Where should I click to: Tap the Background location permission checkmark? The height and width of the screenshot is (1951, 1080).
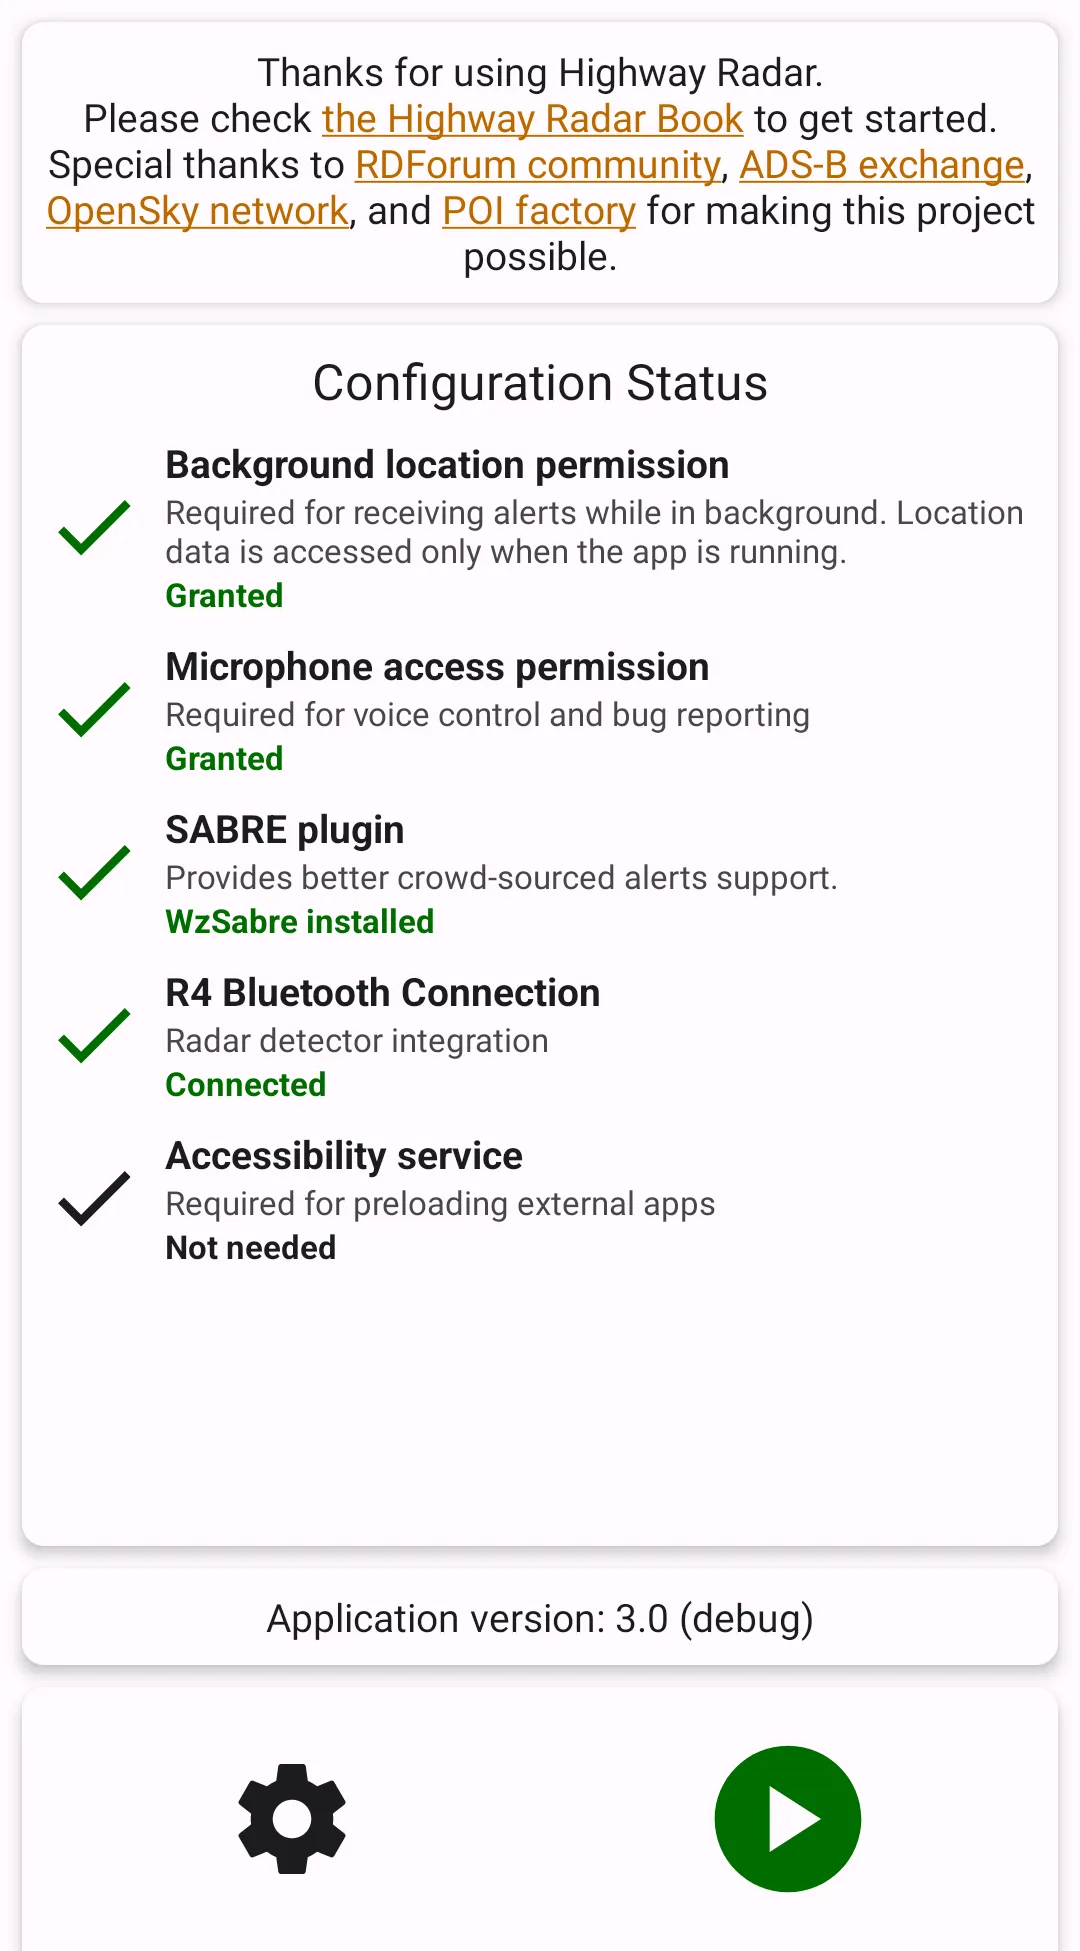[95, 528]
